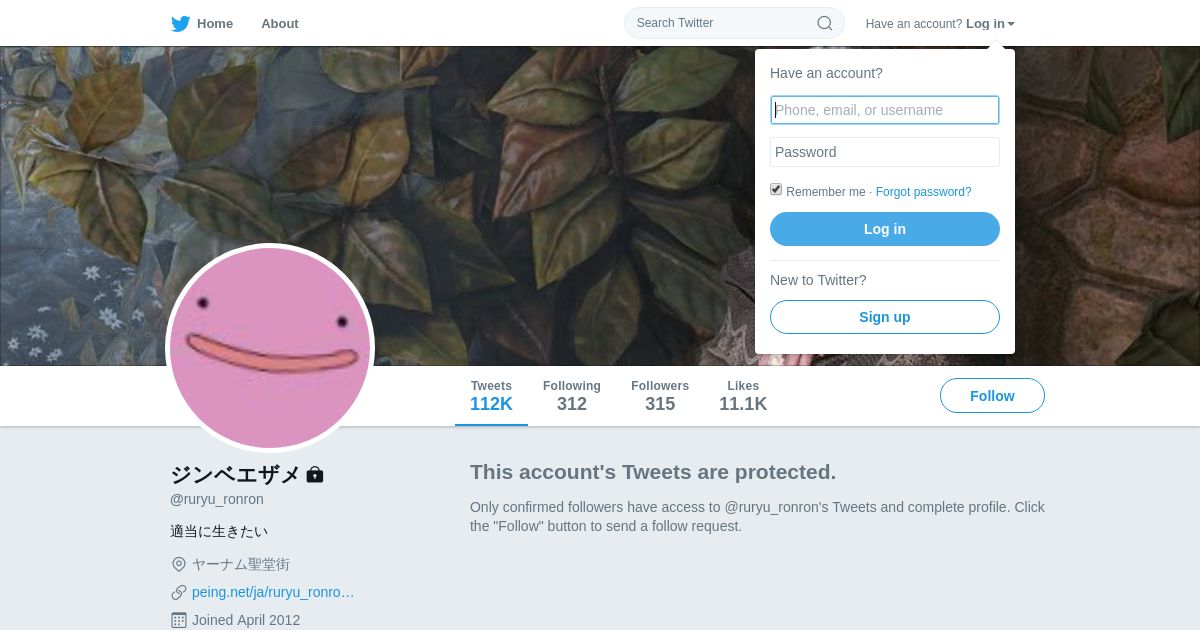Click the location pin icon

tap(179, 564)
